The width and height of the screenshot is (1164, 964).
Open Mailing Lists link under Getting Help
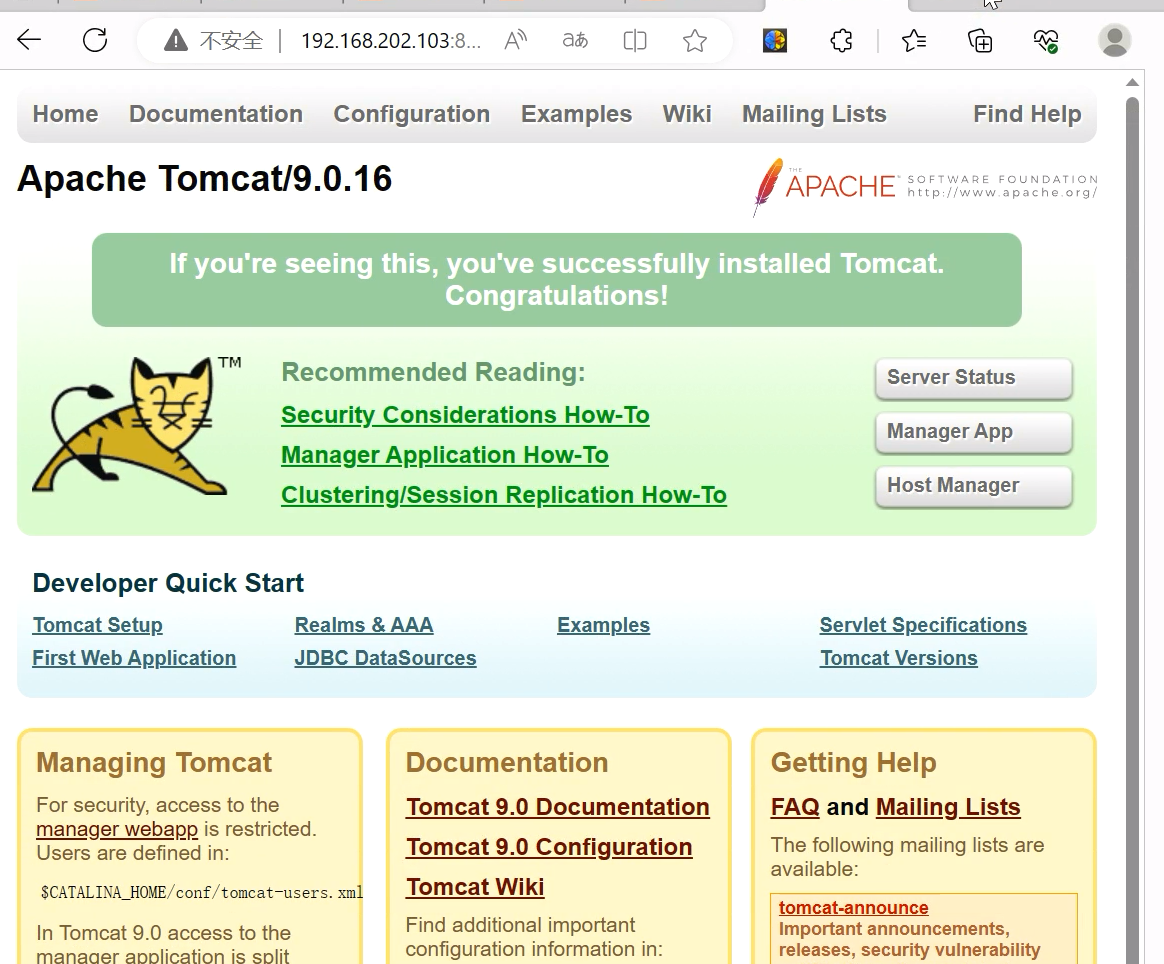948,807
